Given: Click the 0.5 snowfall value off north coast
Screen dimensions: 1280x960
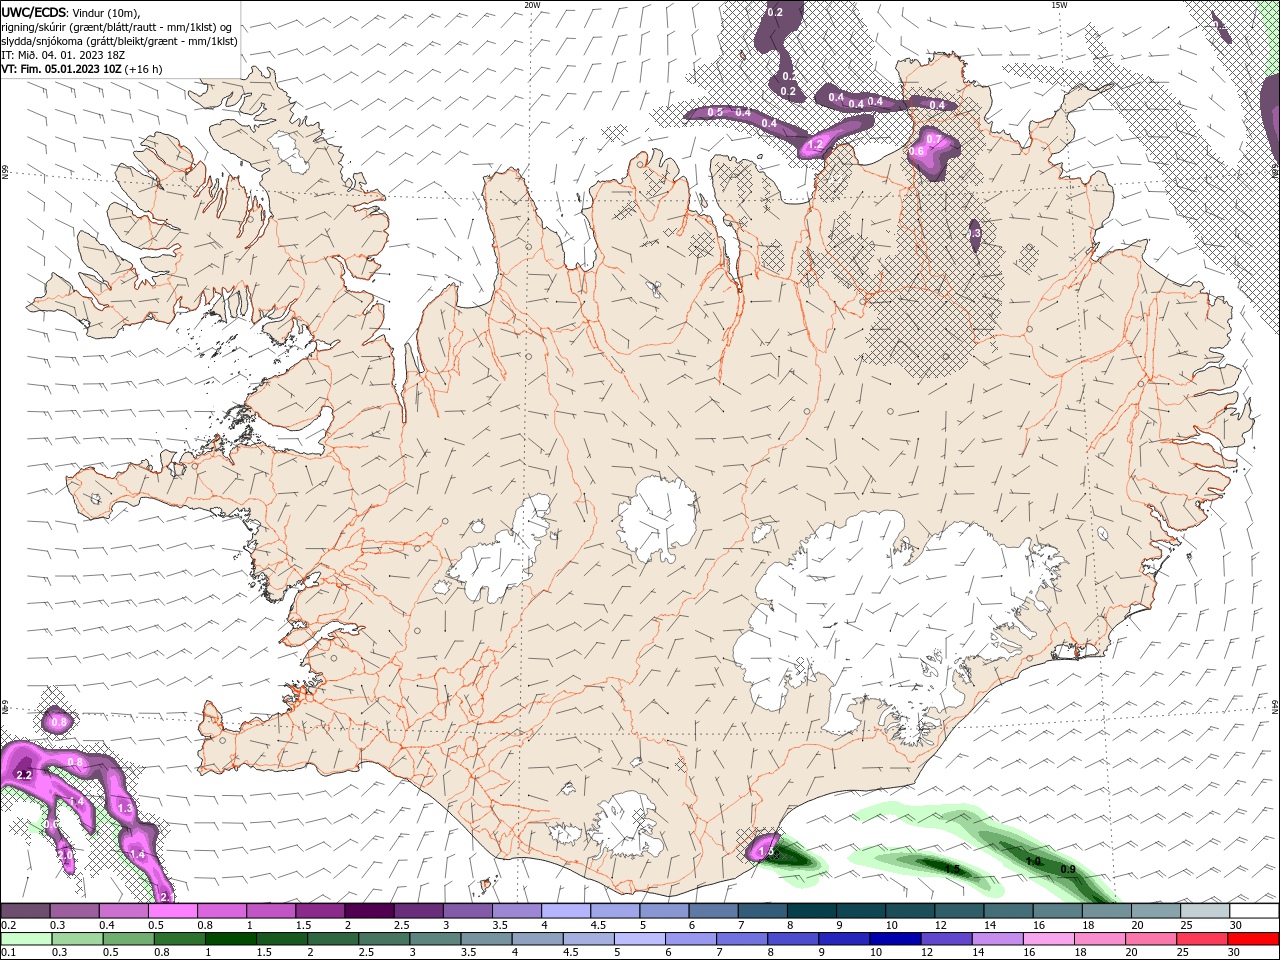Looking at the screenshot, I should pos(715,112).
